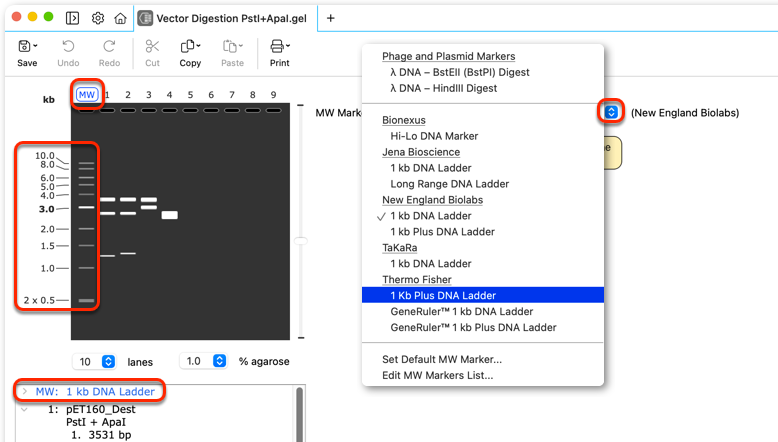Click the Undo toolbar icon
The image size is (778, 442).
click(68, 46)
